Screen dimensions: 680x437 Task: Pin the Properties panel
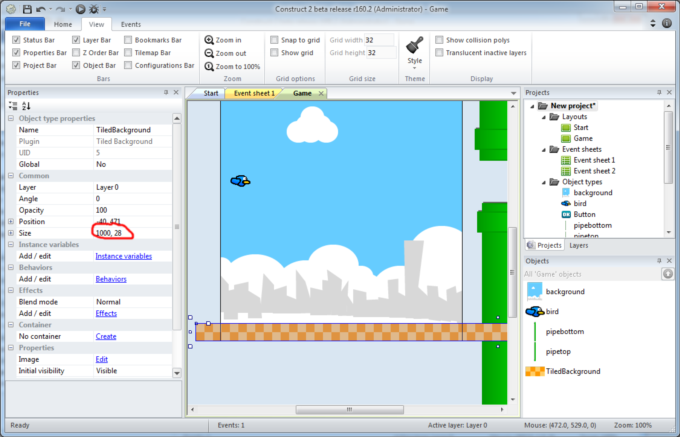coord(166,92)
